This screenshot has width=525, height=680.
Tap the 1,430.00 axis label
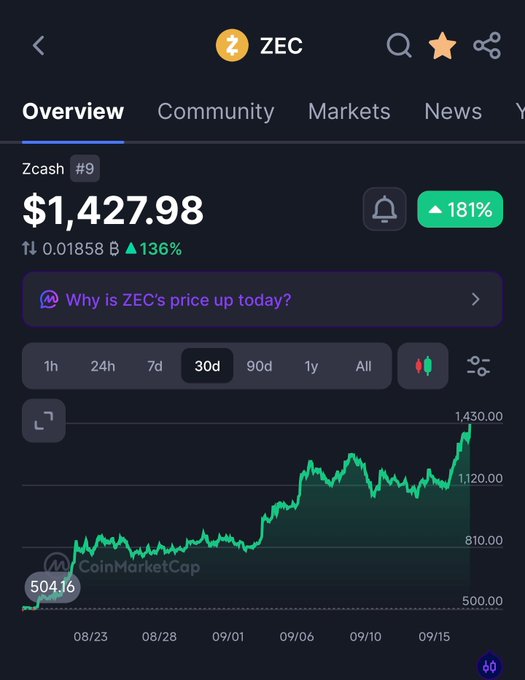(479, 416)
